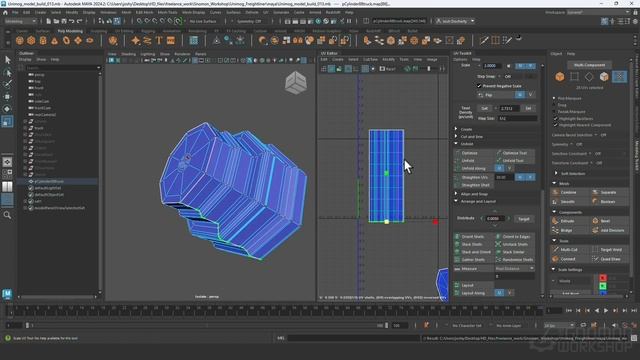Toggle Highlight Nearest Component checkbox
The height and width of the screenshot is (360, 640).
pyautogui.click(x=556, y=125)
